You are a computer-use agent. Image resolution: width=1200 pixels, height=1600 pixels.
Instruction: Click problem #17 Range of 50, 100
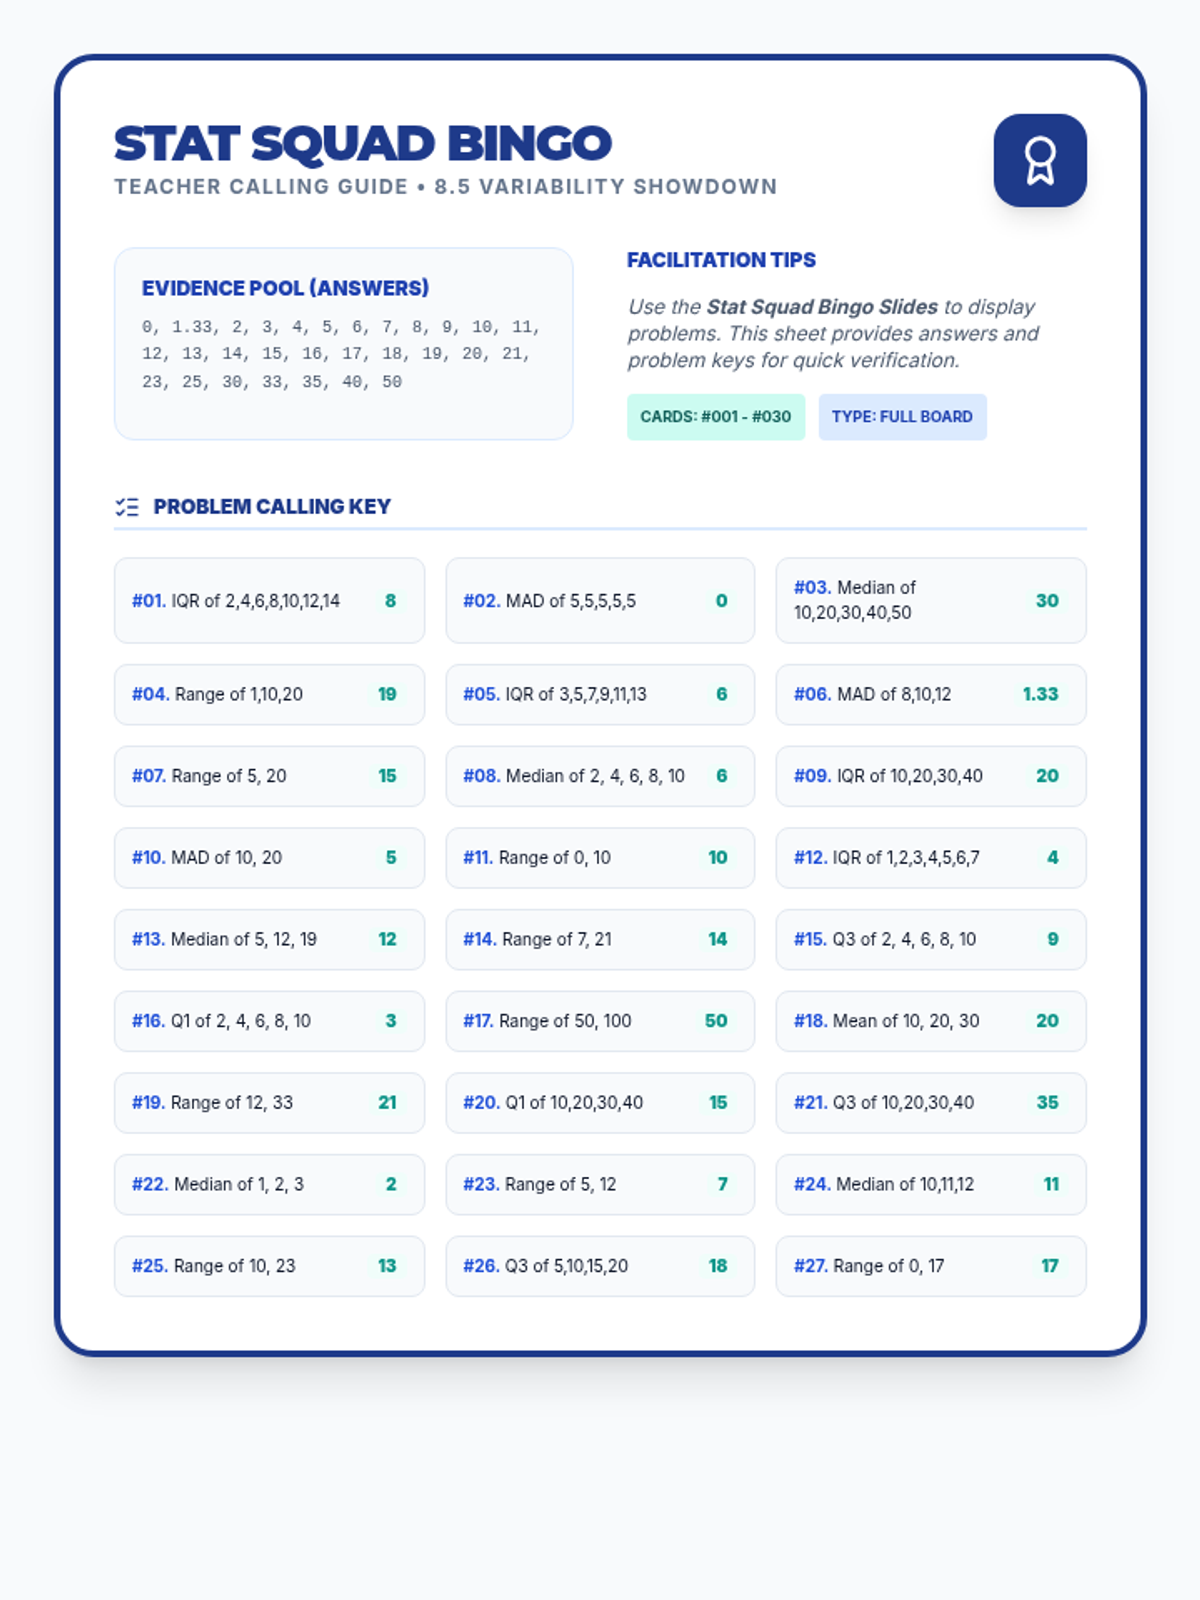pyautogui.click(x=600, y=1021)
